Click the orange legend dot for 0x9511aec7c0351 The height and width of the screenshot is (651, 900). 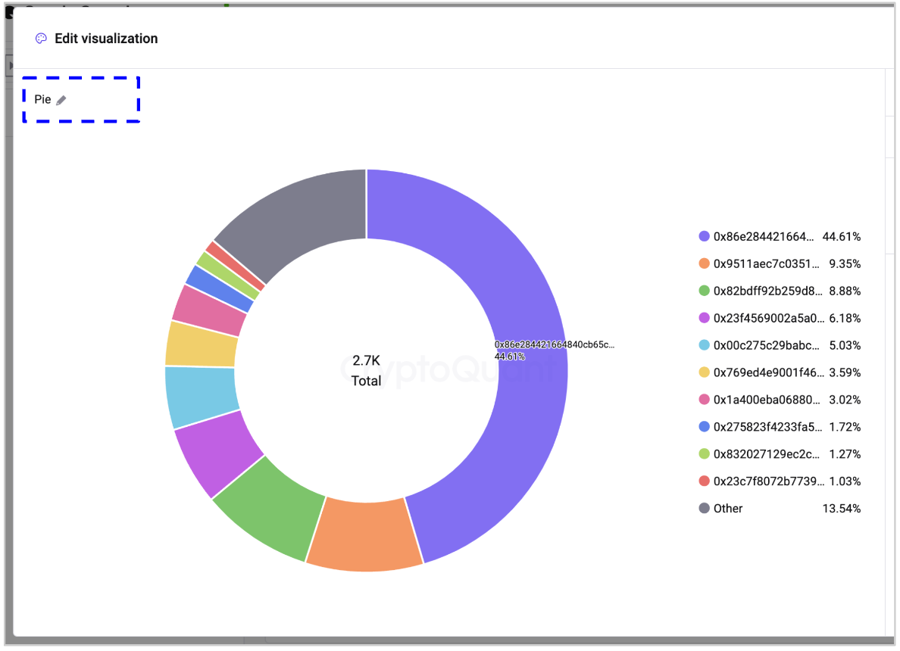click(704, 264)
